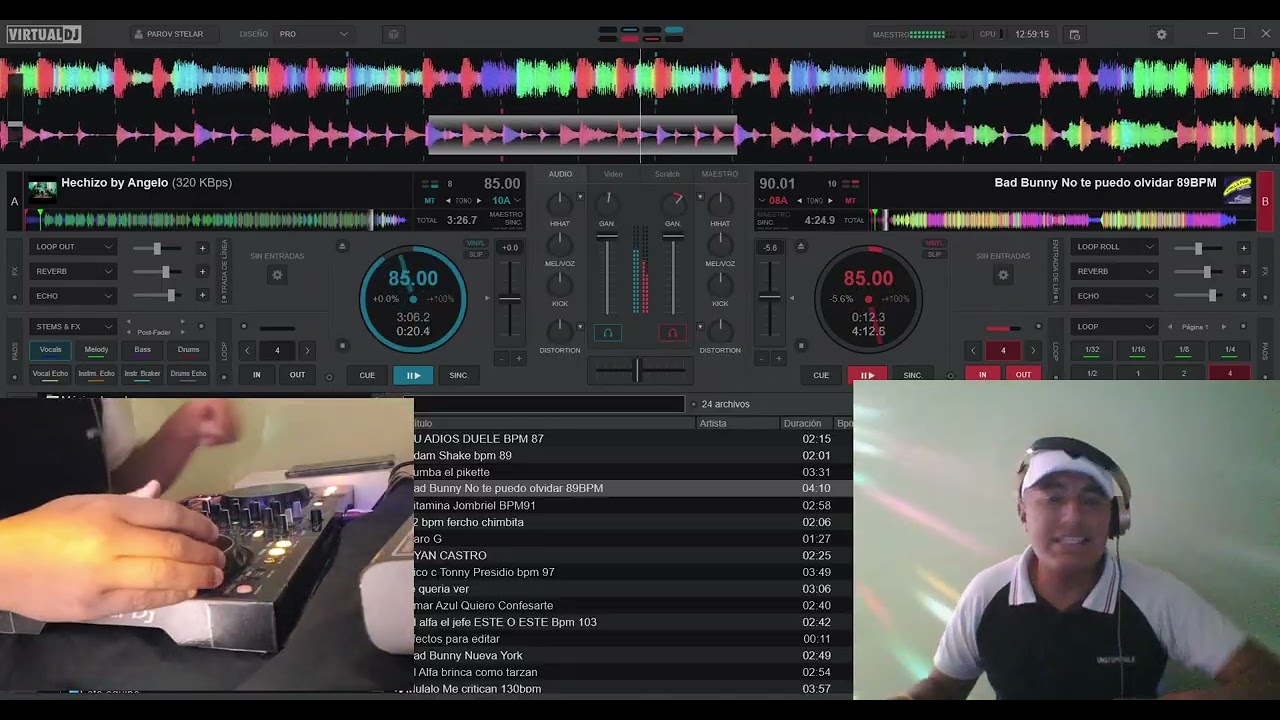Screen dimensions: 1280x720
Task: Expand deck A key 10A dropdown
Action: coord(506,201)
